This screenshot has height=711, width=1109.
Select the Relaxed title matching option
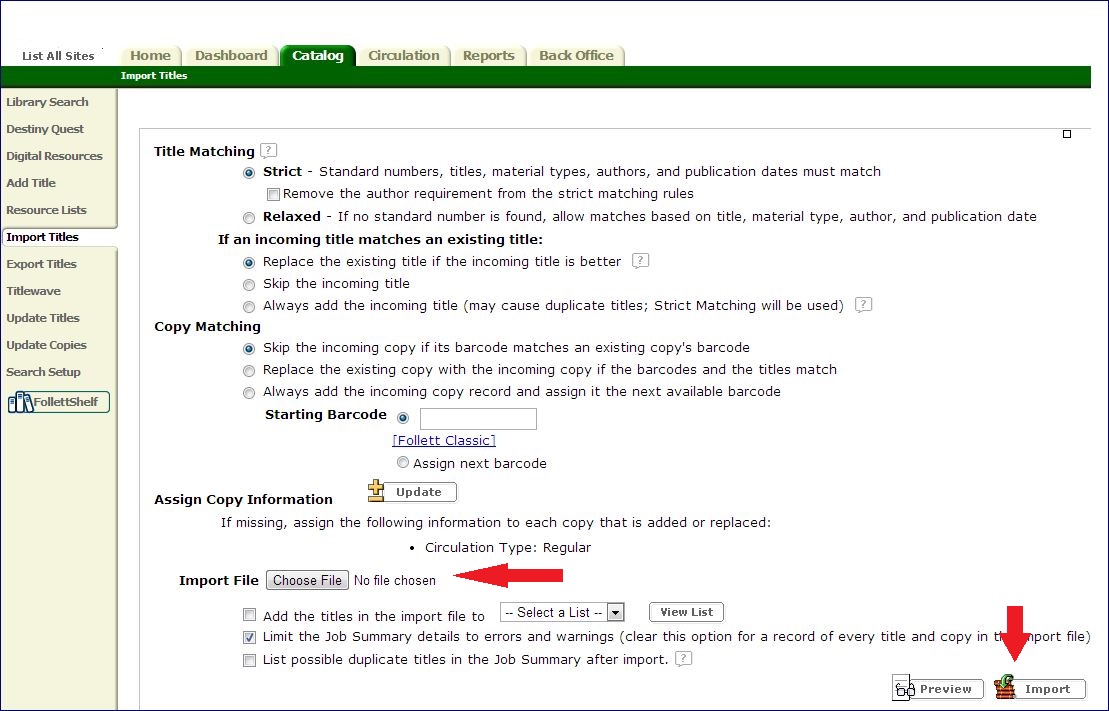point(249,217)
